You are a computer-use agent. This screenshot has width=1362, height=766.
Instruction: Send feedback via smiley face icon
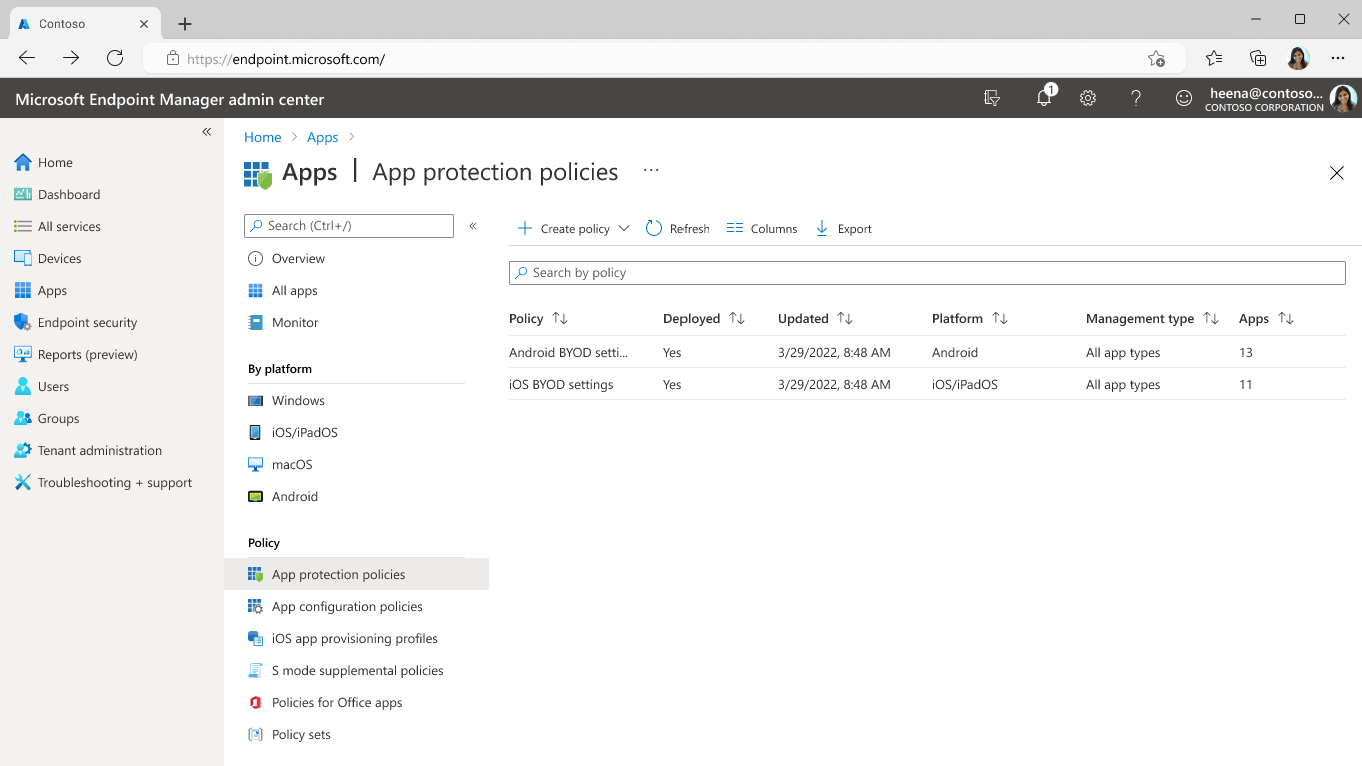[x=1183, y=98]
